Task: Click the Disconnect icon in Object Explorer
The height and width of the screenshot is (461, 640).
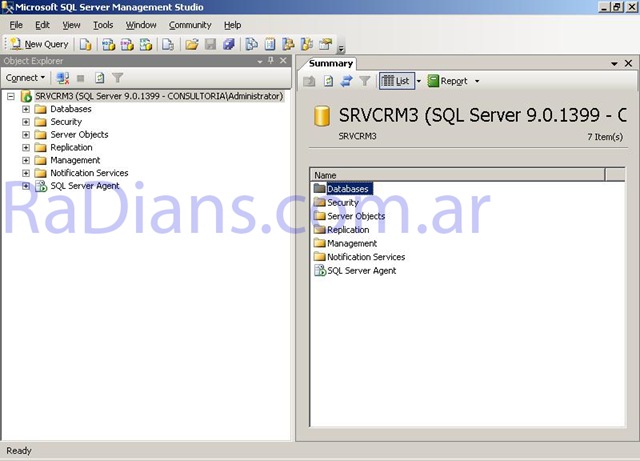Action: coord(63,77)
